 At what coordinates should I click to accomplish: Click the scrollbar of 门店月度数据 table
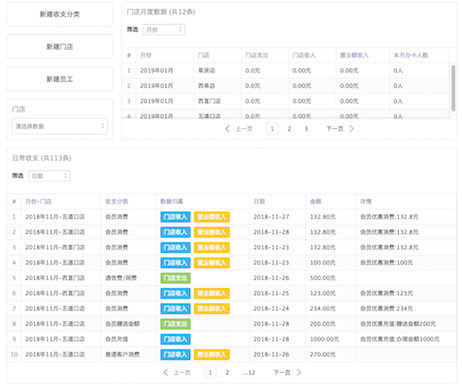[x=453, y=88]
